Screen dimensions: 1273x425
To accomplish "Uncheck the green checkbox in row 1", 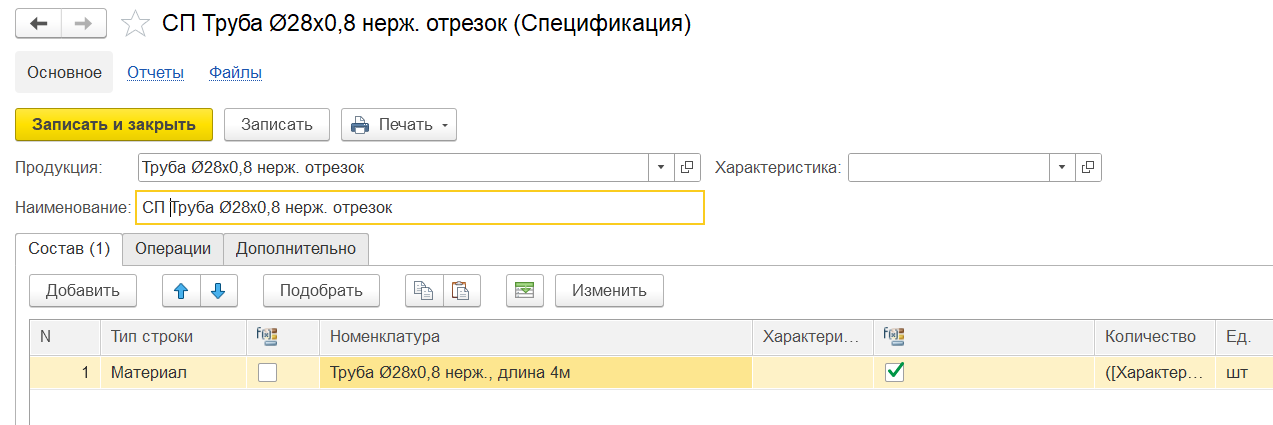I will pyautogui.click(x=895, y=373).
